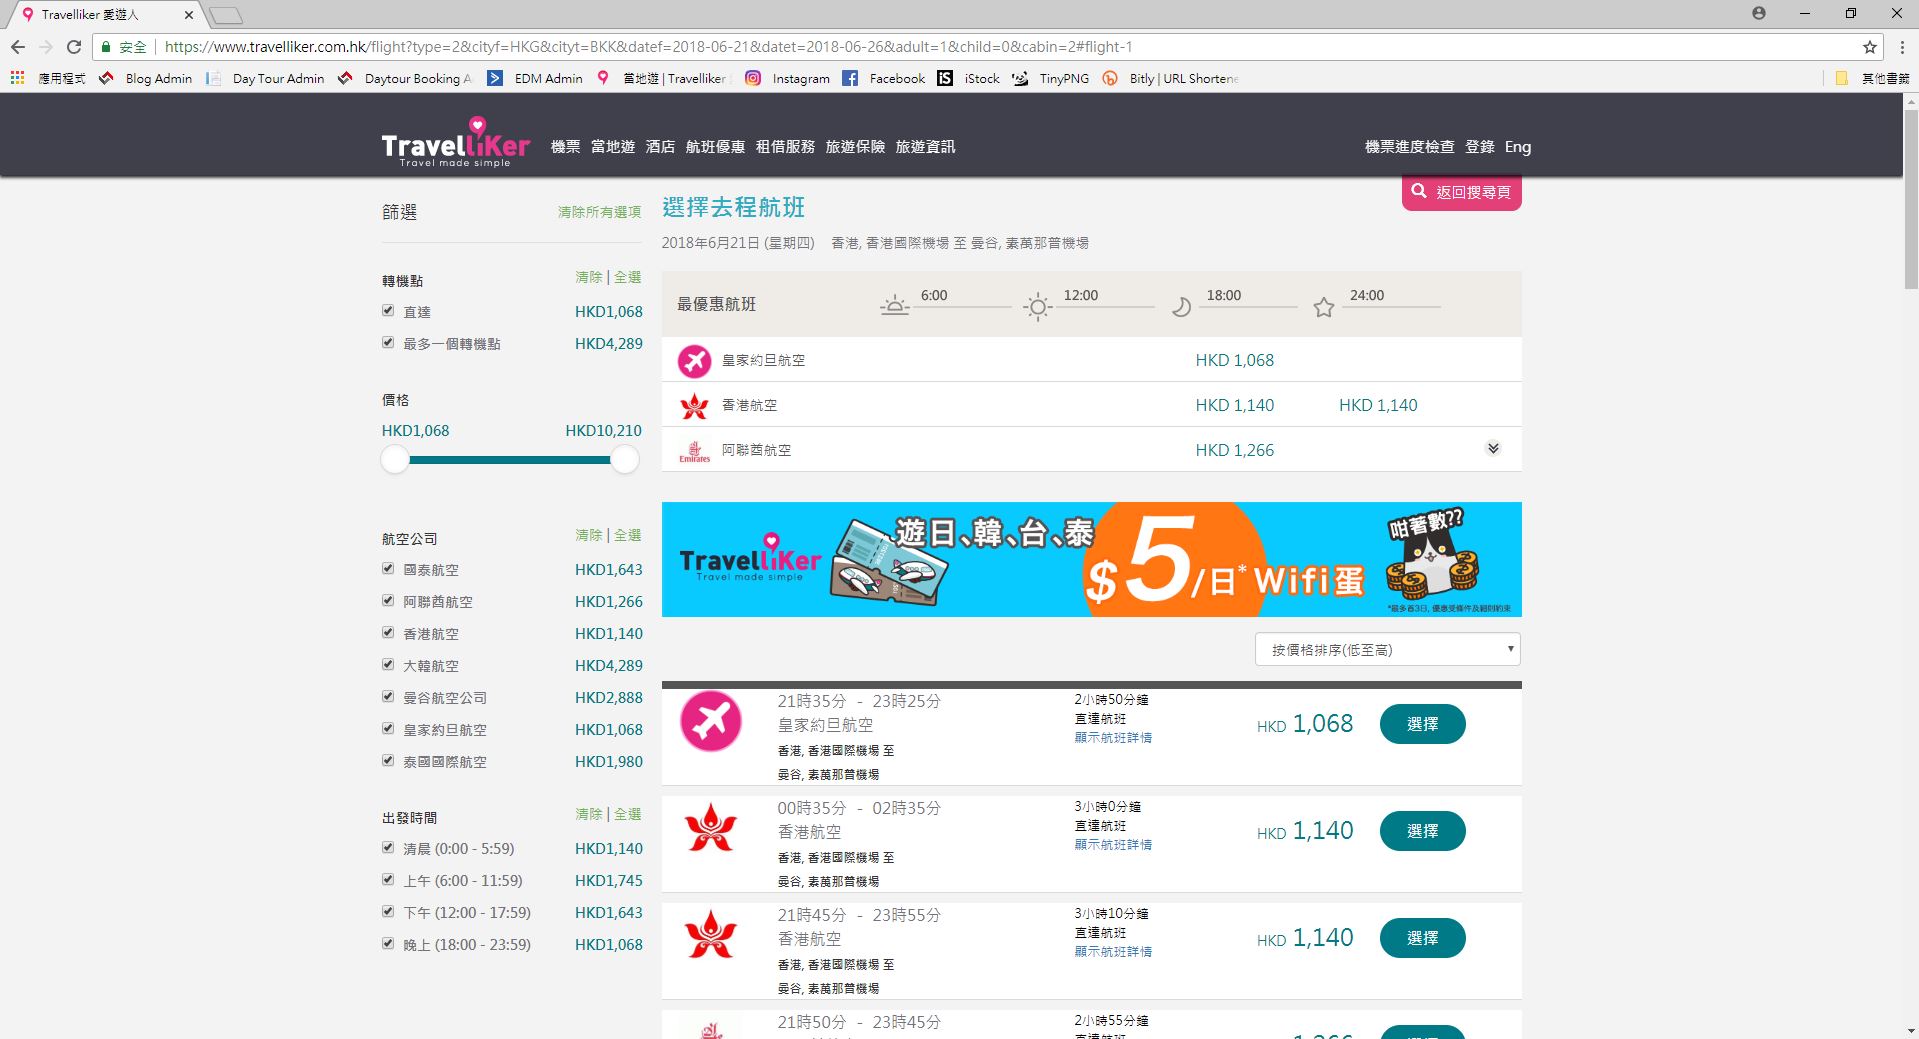Show flight details for the 1,068 flight
The width and height of the screenshot is (1919, 1039).
pyautogui.click(x=1113, y=738)
